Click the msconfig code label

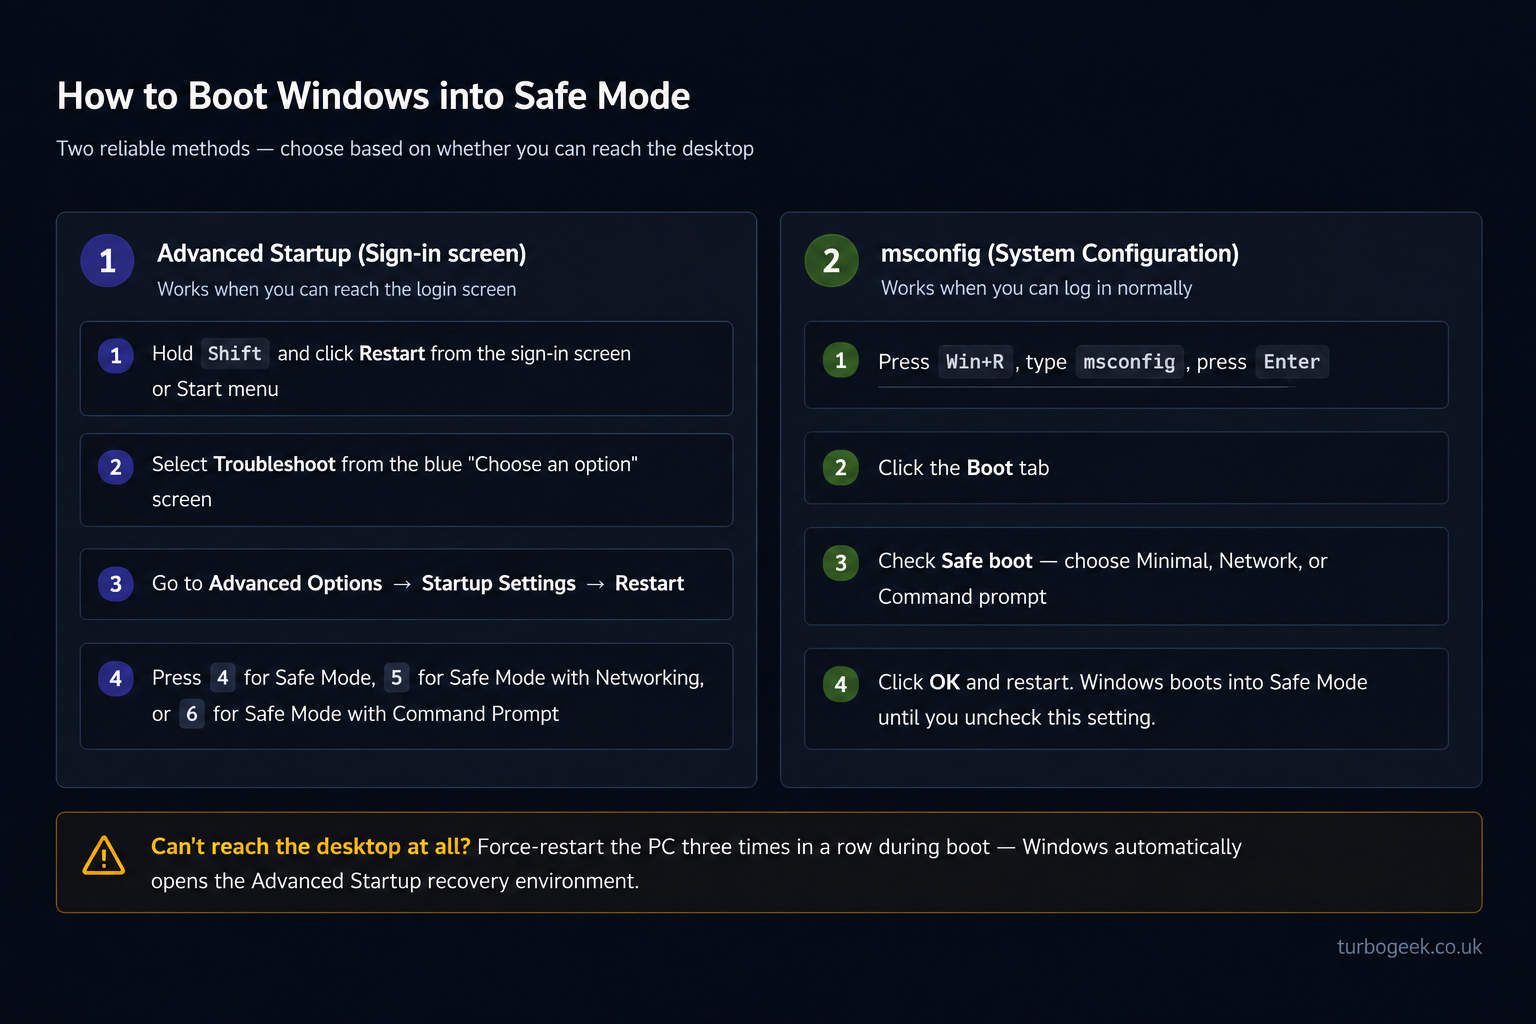(x=1129, y=362)
